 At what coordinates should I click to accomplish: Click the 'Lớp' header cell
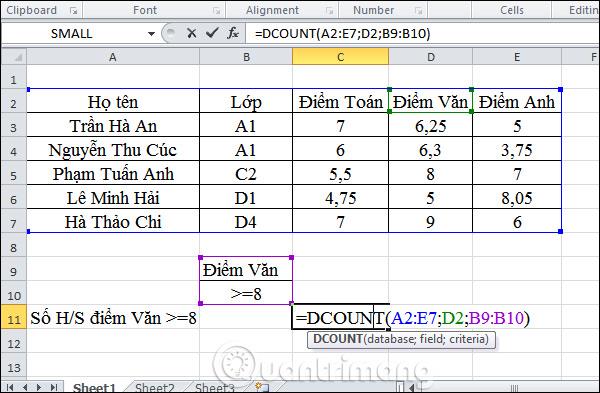[x=246, y=101]
